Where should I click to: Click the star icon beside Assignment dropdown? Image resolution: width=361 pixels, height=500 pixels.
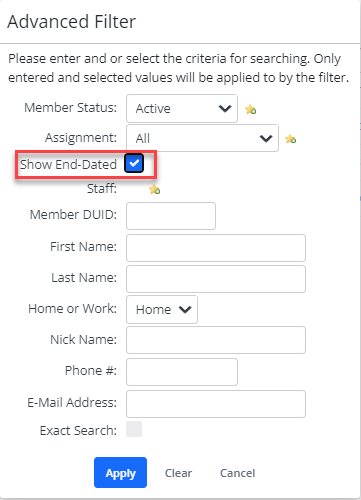coord(290,139)
